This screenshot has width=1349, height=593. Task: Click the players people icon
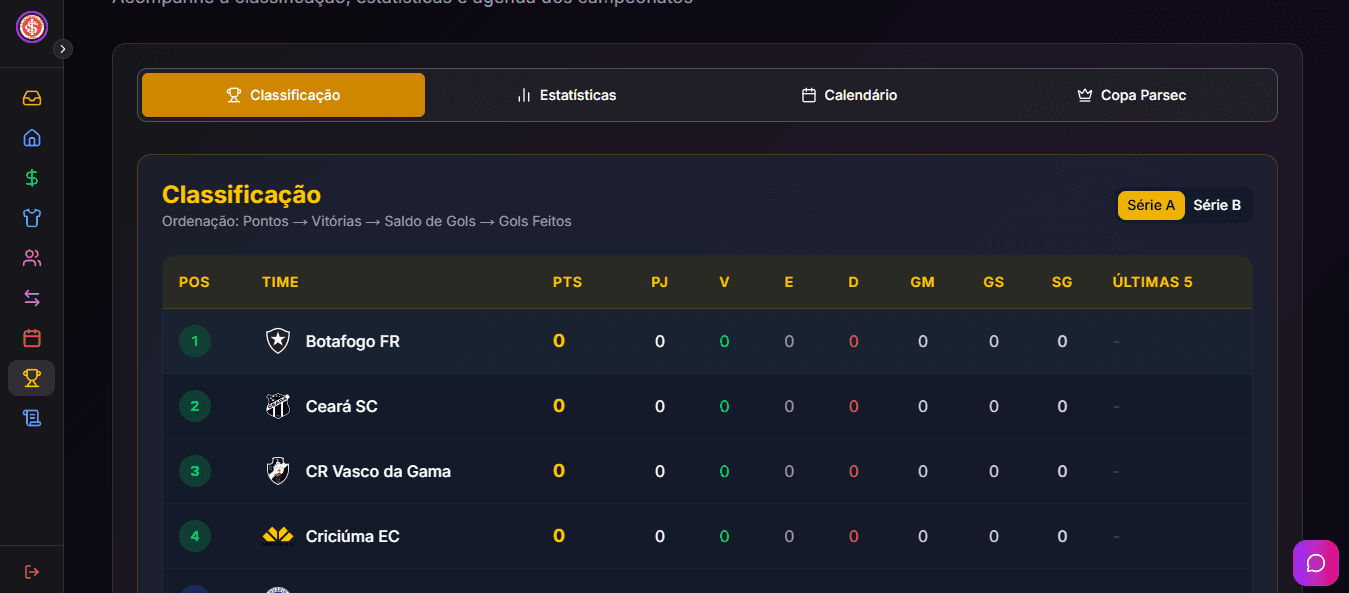point(32,258)
